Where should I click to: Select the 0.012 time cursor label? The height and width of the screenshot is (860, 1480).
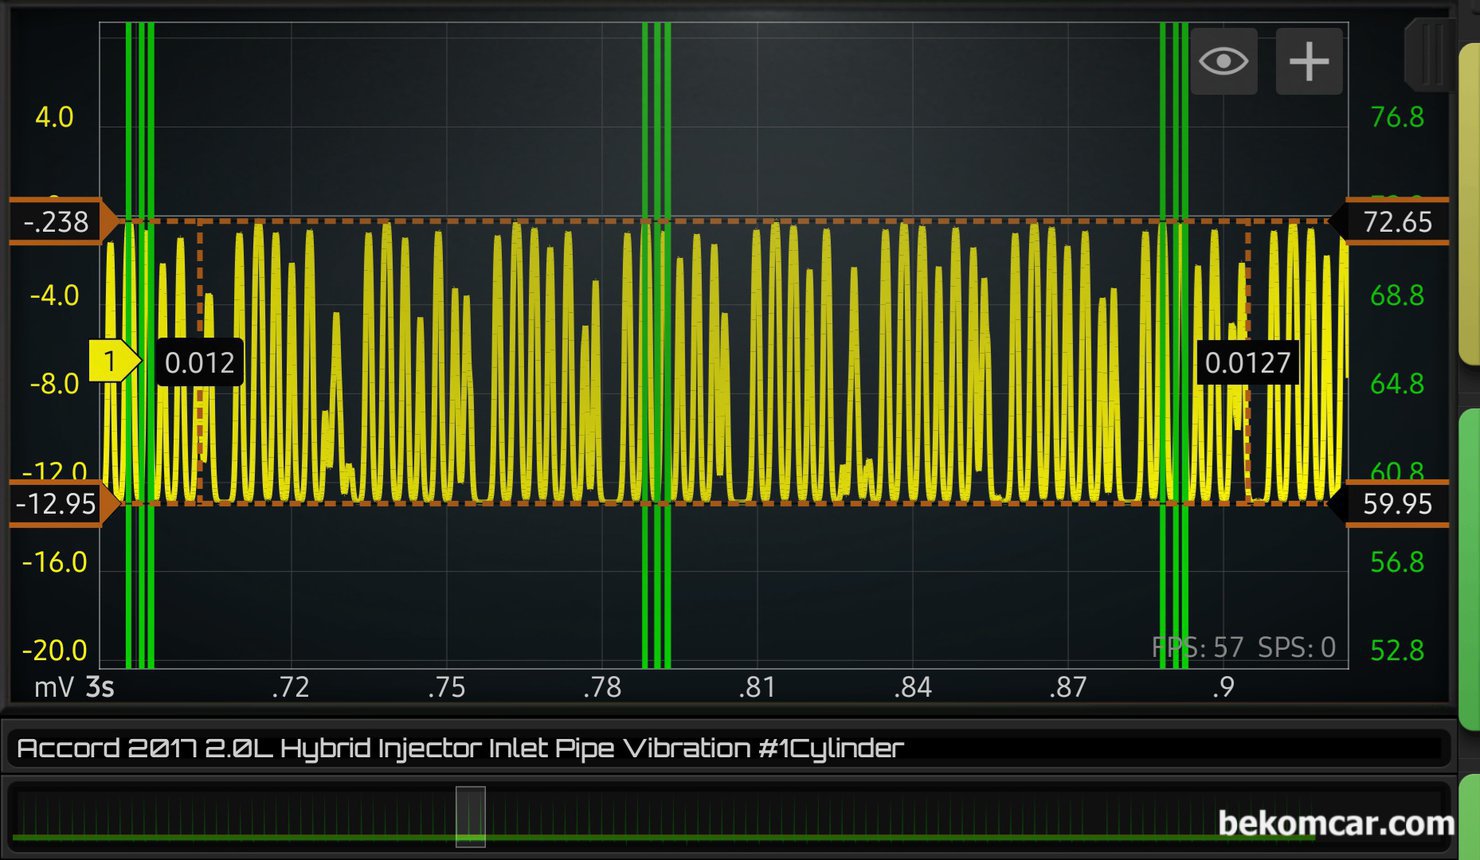pyautogui.click(x=200, y=362)
